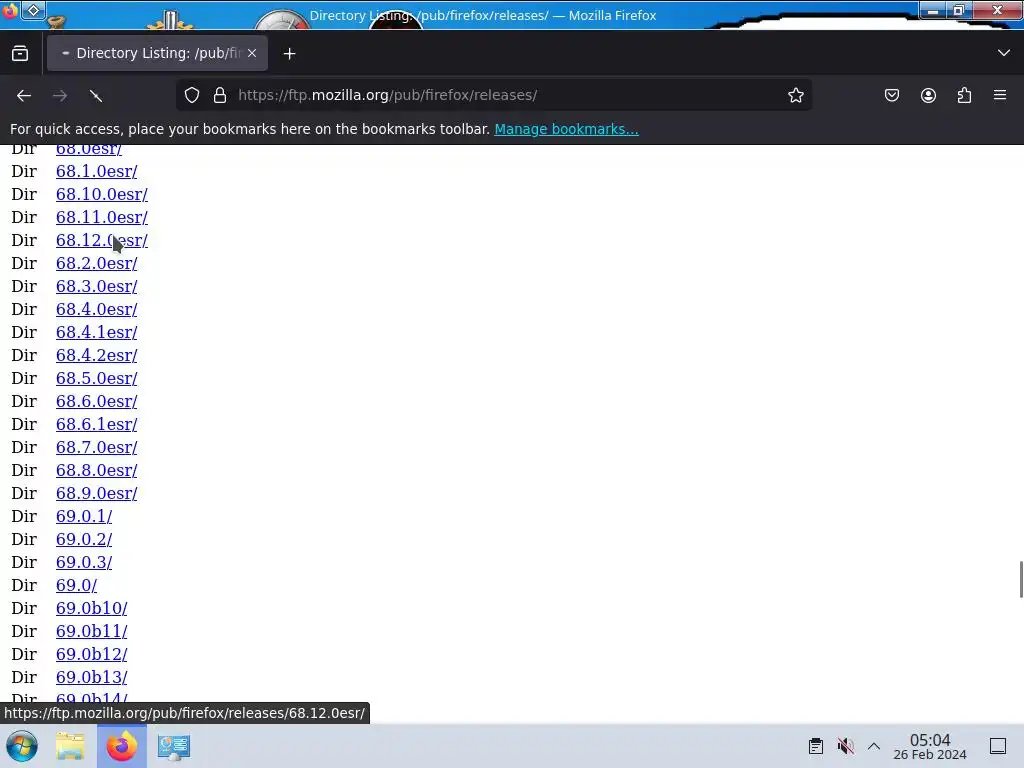The width and height of the screenshot is (1024, 768).
Task: Open the 69.0.1/ directory link
Action: click(x=84, y=517)
